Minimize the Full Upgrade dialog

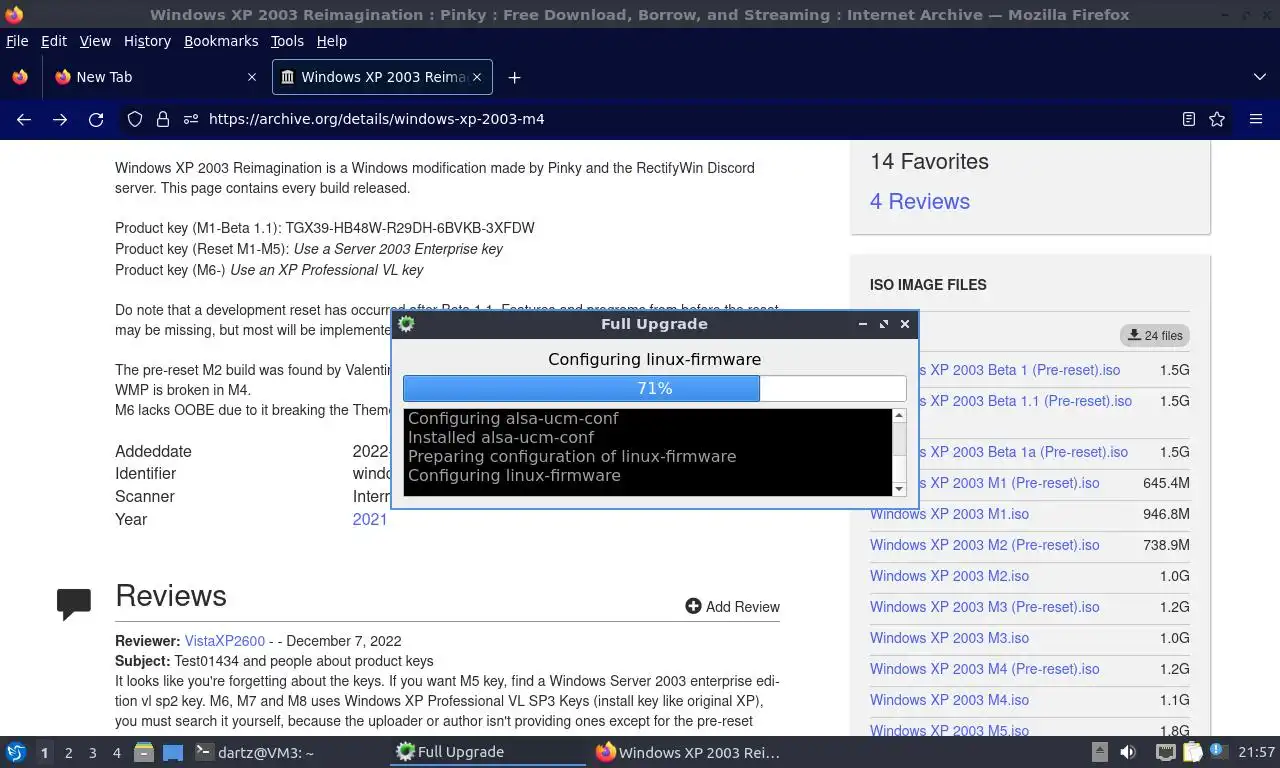coord(863,324)
